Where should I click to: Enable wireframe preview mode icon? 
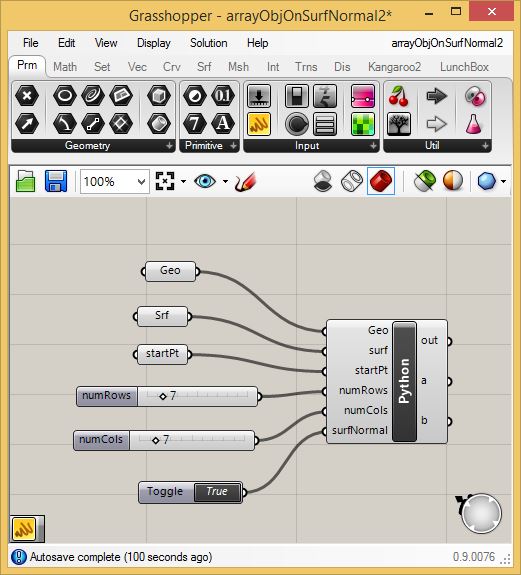point(352,181)
